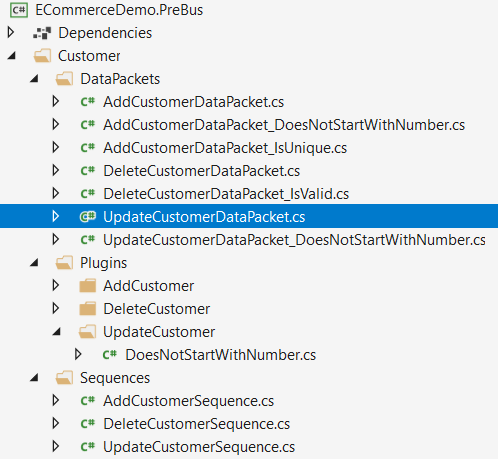Collapse the Plugins folder arrow
Viewport: 498px width, 459px height.
coord(34,263)
